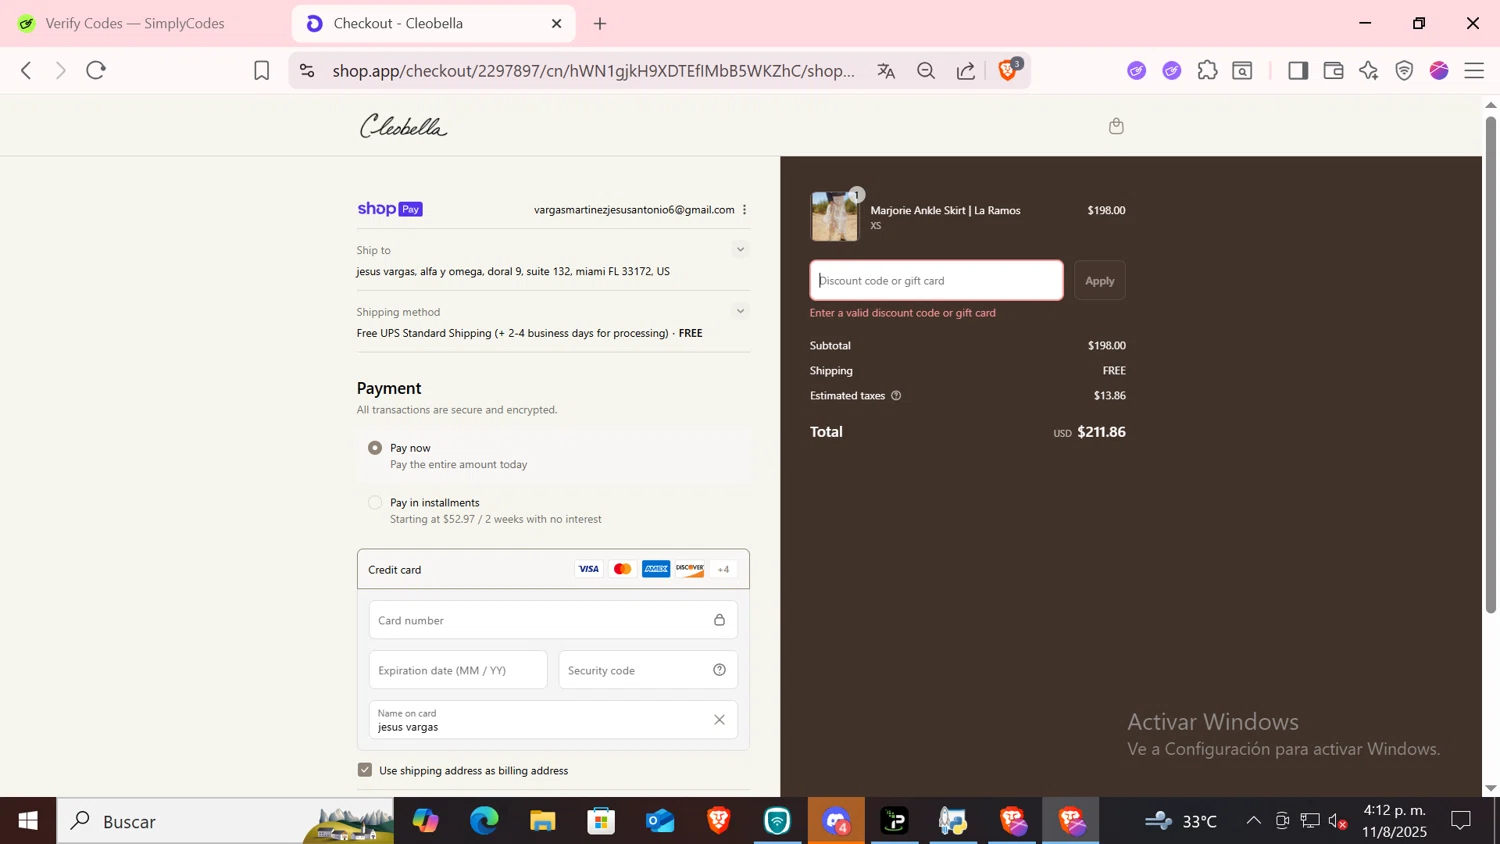Open Microsoft Edge from taskbar

(484, 821)
